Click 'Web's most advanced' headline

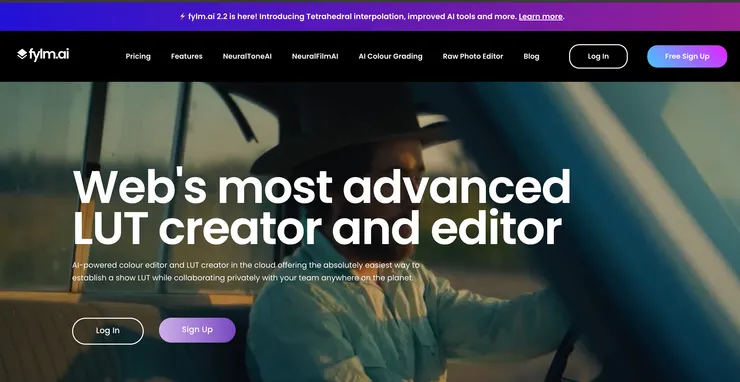[x=322, y=186]
